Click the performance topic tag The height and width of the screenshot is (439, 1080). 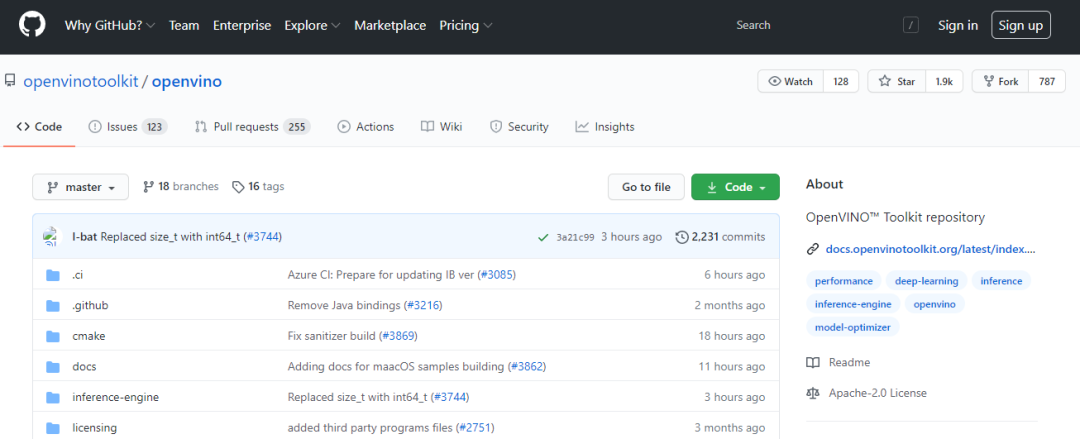844,280
